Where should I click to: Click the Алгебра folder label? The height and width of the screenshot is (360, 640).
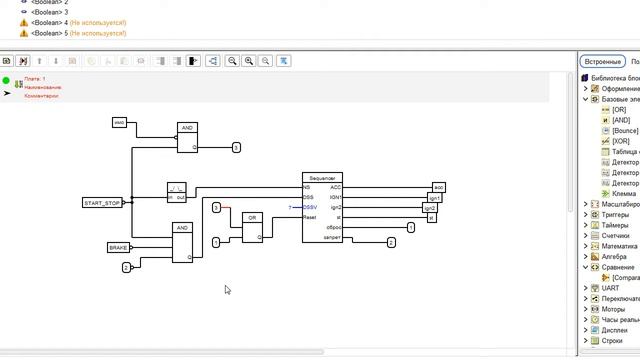[614, 257]
